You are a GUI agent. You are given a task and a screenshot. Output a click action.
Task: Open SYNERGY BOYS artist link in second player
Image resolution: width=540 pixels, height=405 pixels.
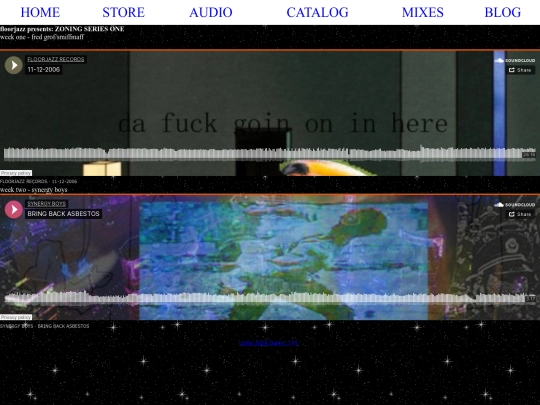pos(46,204)
